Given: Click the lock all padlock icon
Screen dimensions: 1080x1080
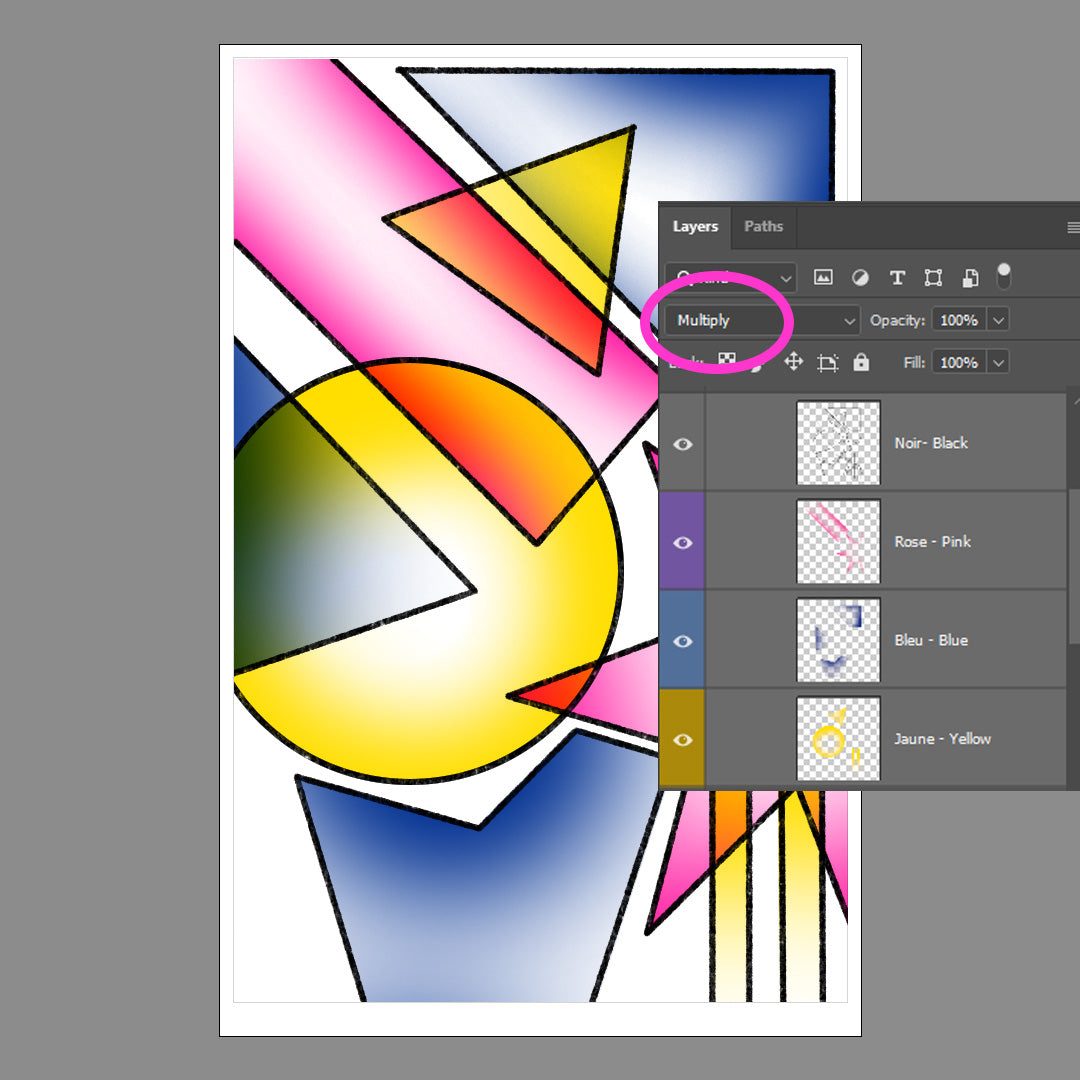Looking at the screenshot, I should coord(861,362).
